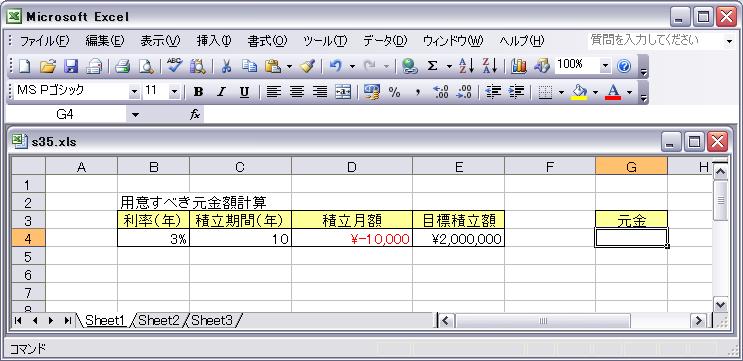Open borders style dropdown arrow
The width and height of the screenshot is (743, 361).
point(562,92)
